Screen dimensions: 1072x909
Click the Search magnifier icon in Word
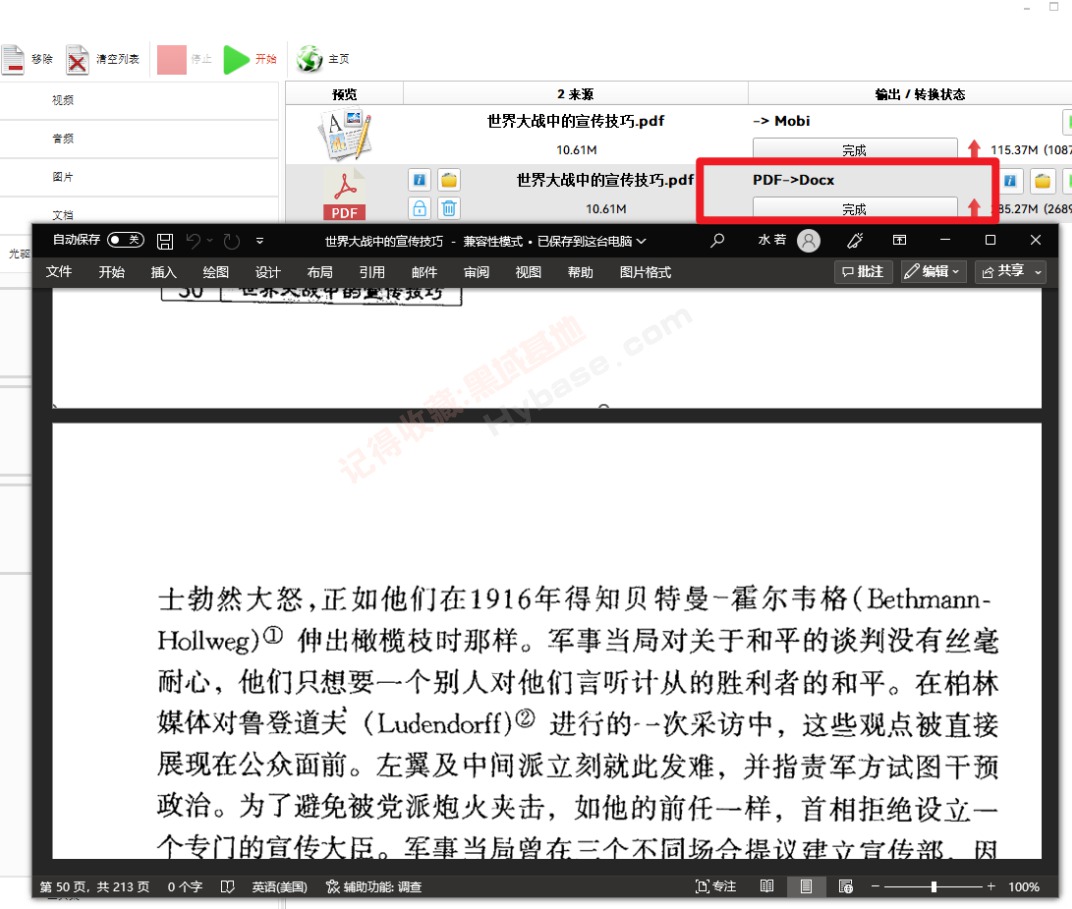click(x=717, y=241)
